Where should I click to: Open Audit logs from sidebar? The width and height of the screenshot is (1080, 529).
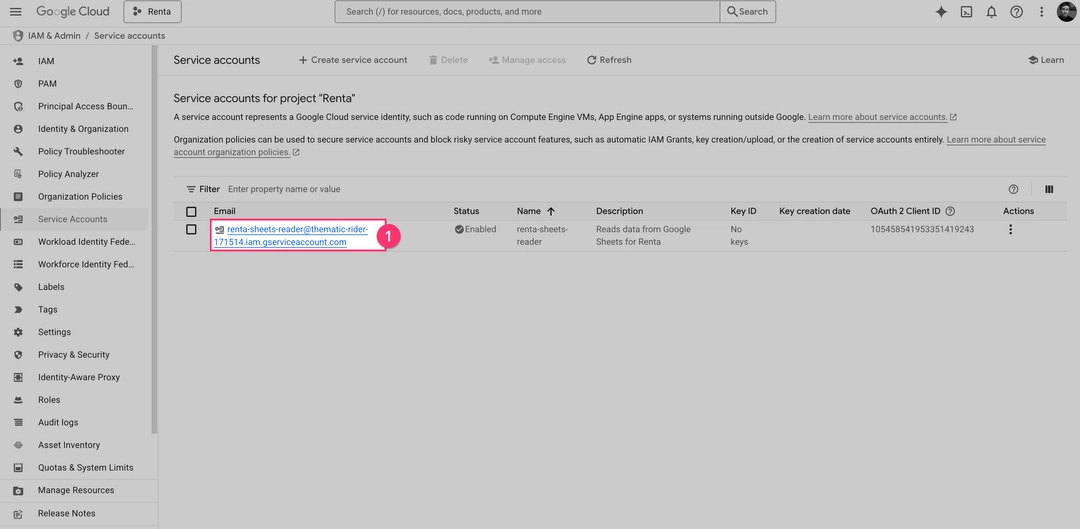tap(58, 422)
